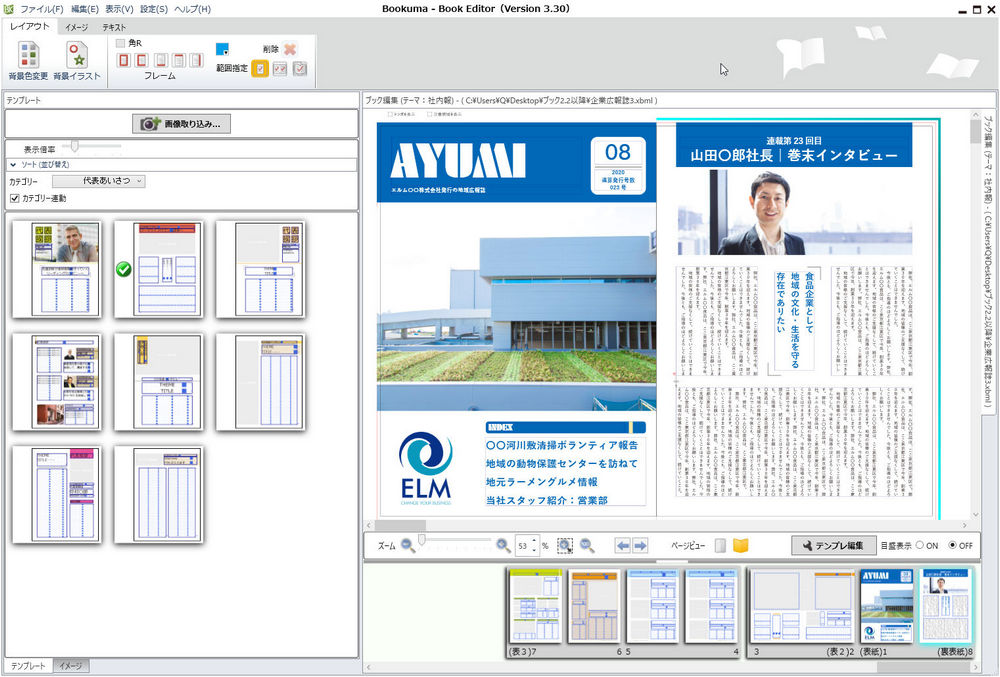
Task: Click the AYUMI magazine title on cover
Action: click(x=458, y=161)
